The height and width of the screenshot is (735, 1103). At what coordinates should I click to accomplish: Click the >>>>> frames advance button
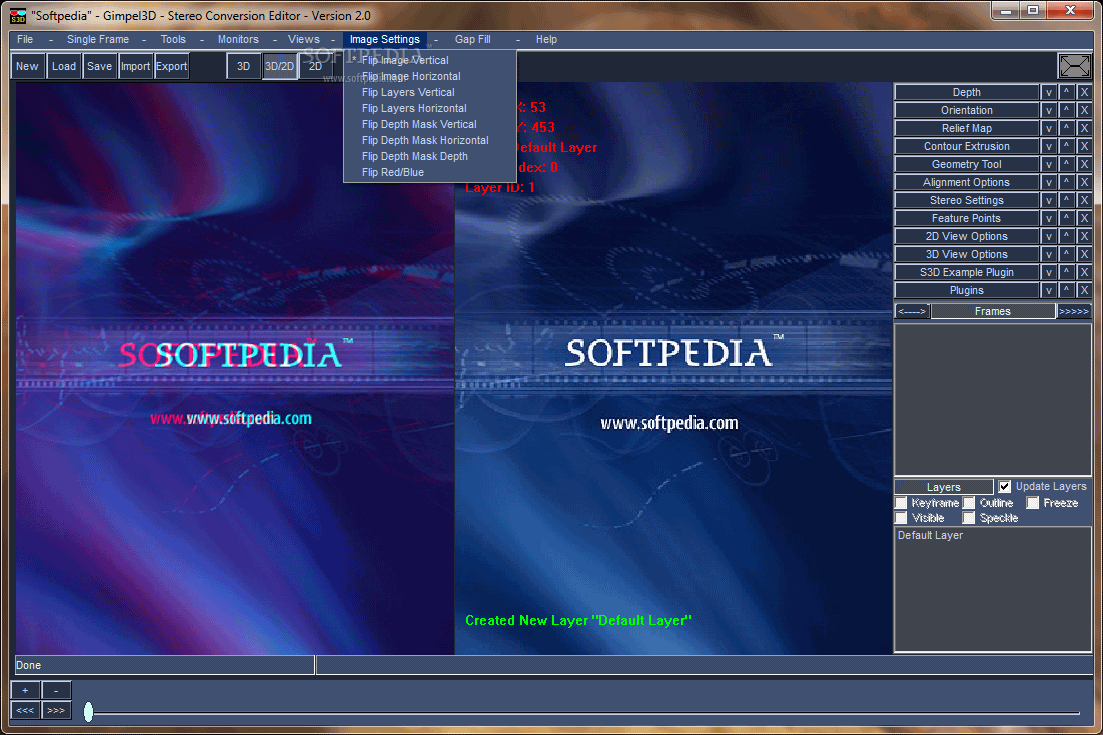(x=1074, y=312)
